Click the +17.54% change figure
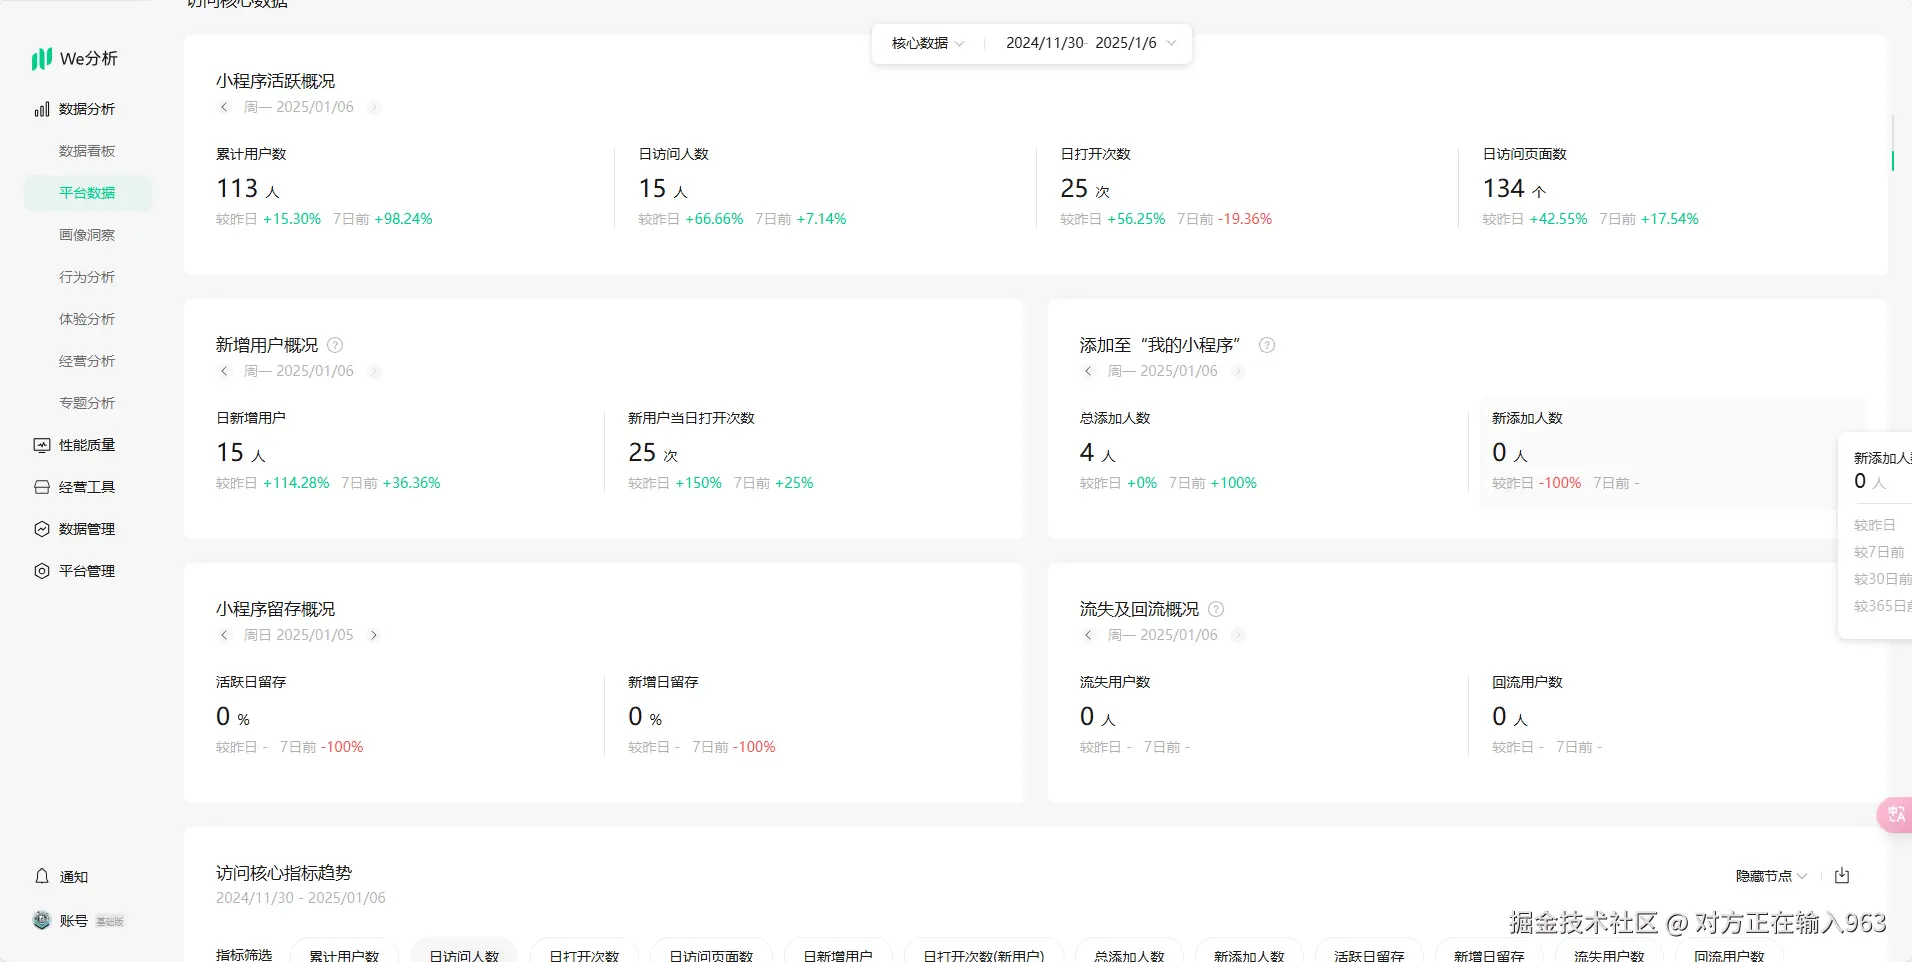The width and height of the screenshot is (1912, 962). click(1670, 219)
